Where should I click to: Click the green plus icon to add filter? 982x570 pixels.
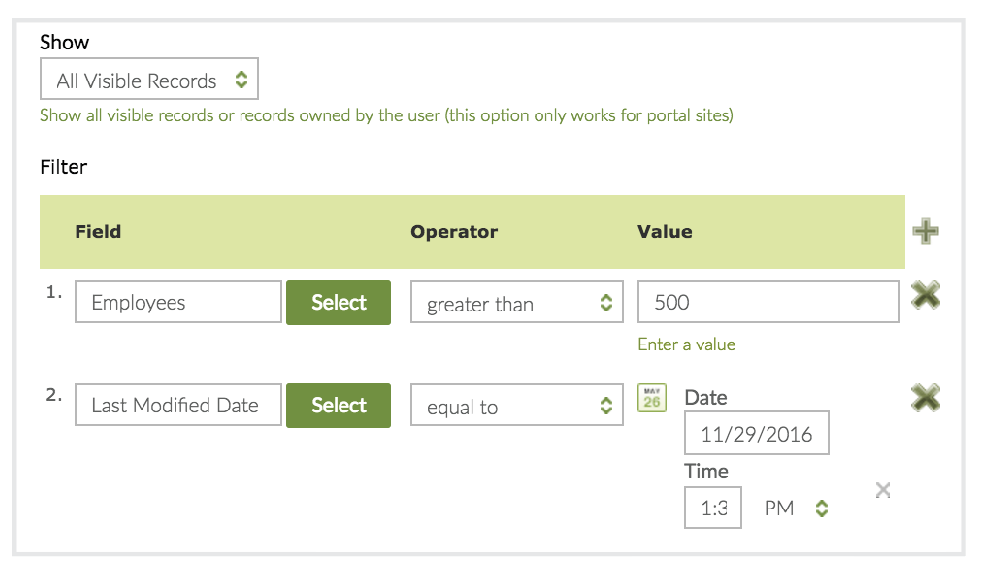point(925,232)
